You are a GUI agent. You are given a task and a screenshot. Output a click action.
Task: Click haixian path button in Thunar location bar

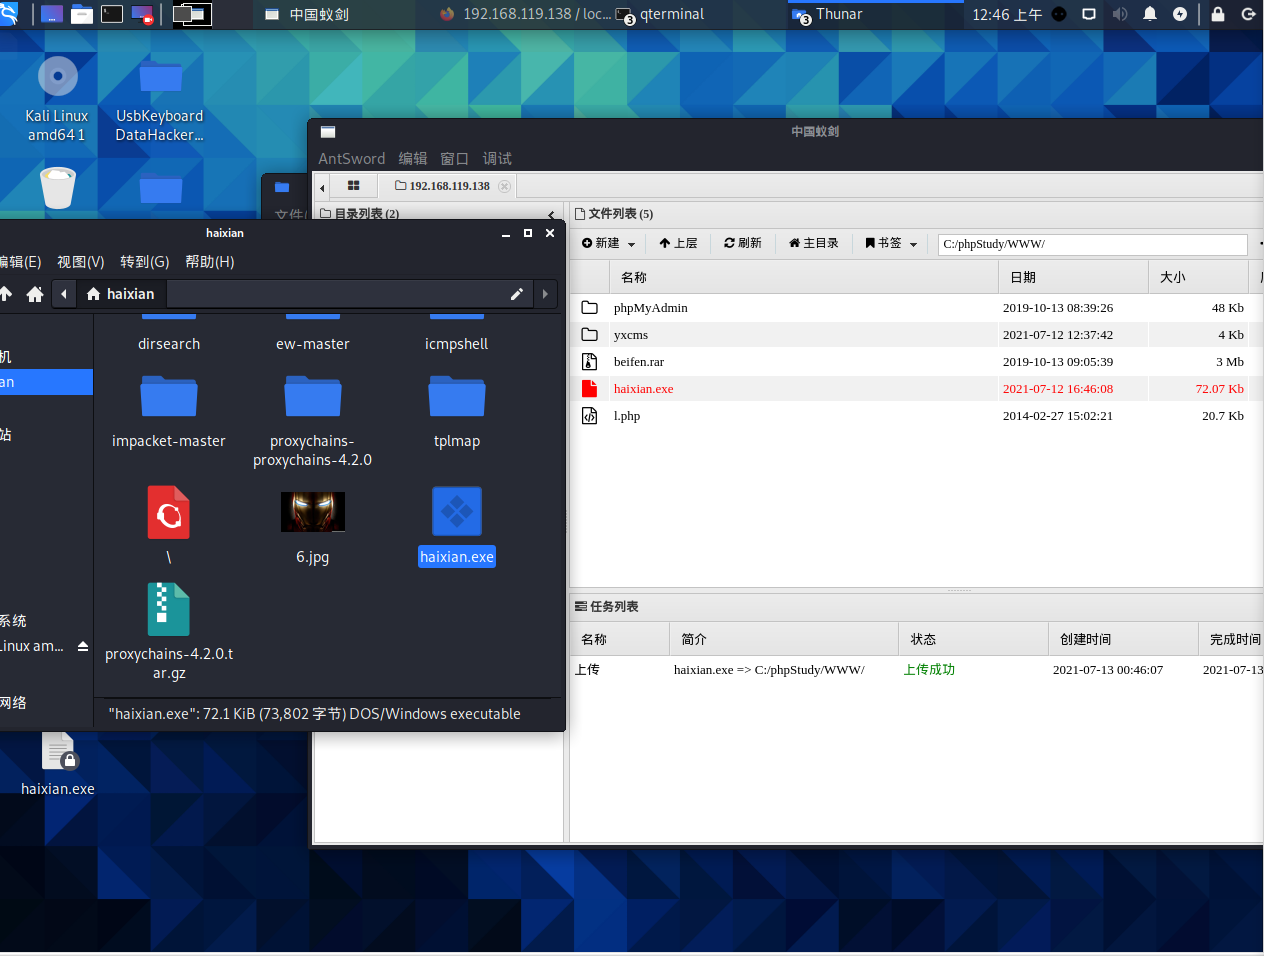point(121,294)
